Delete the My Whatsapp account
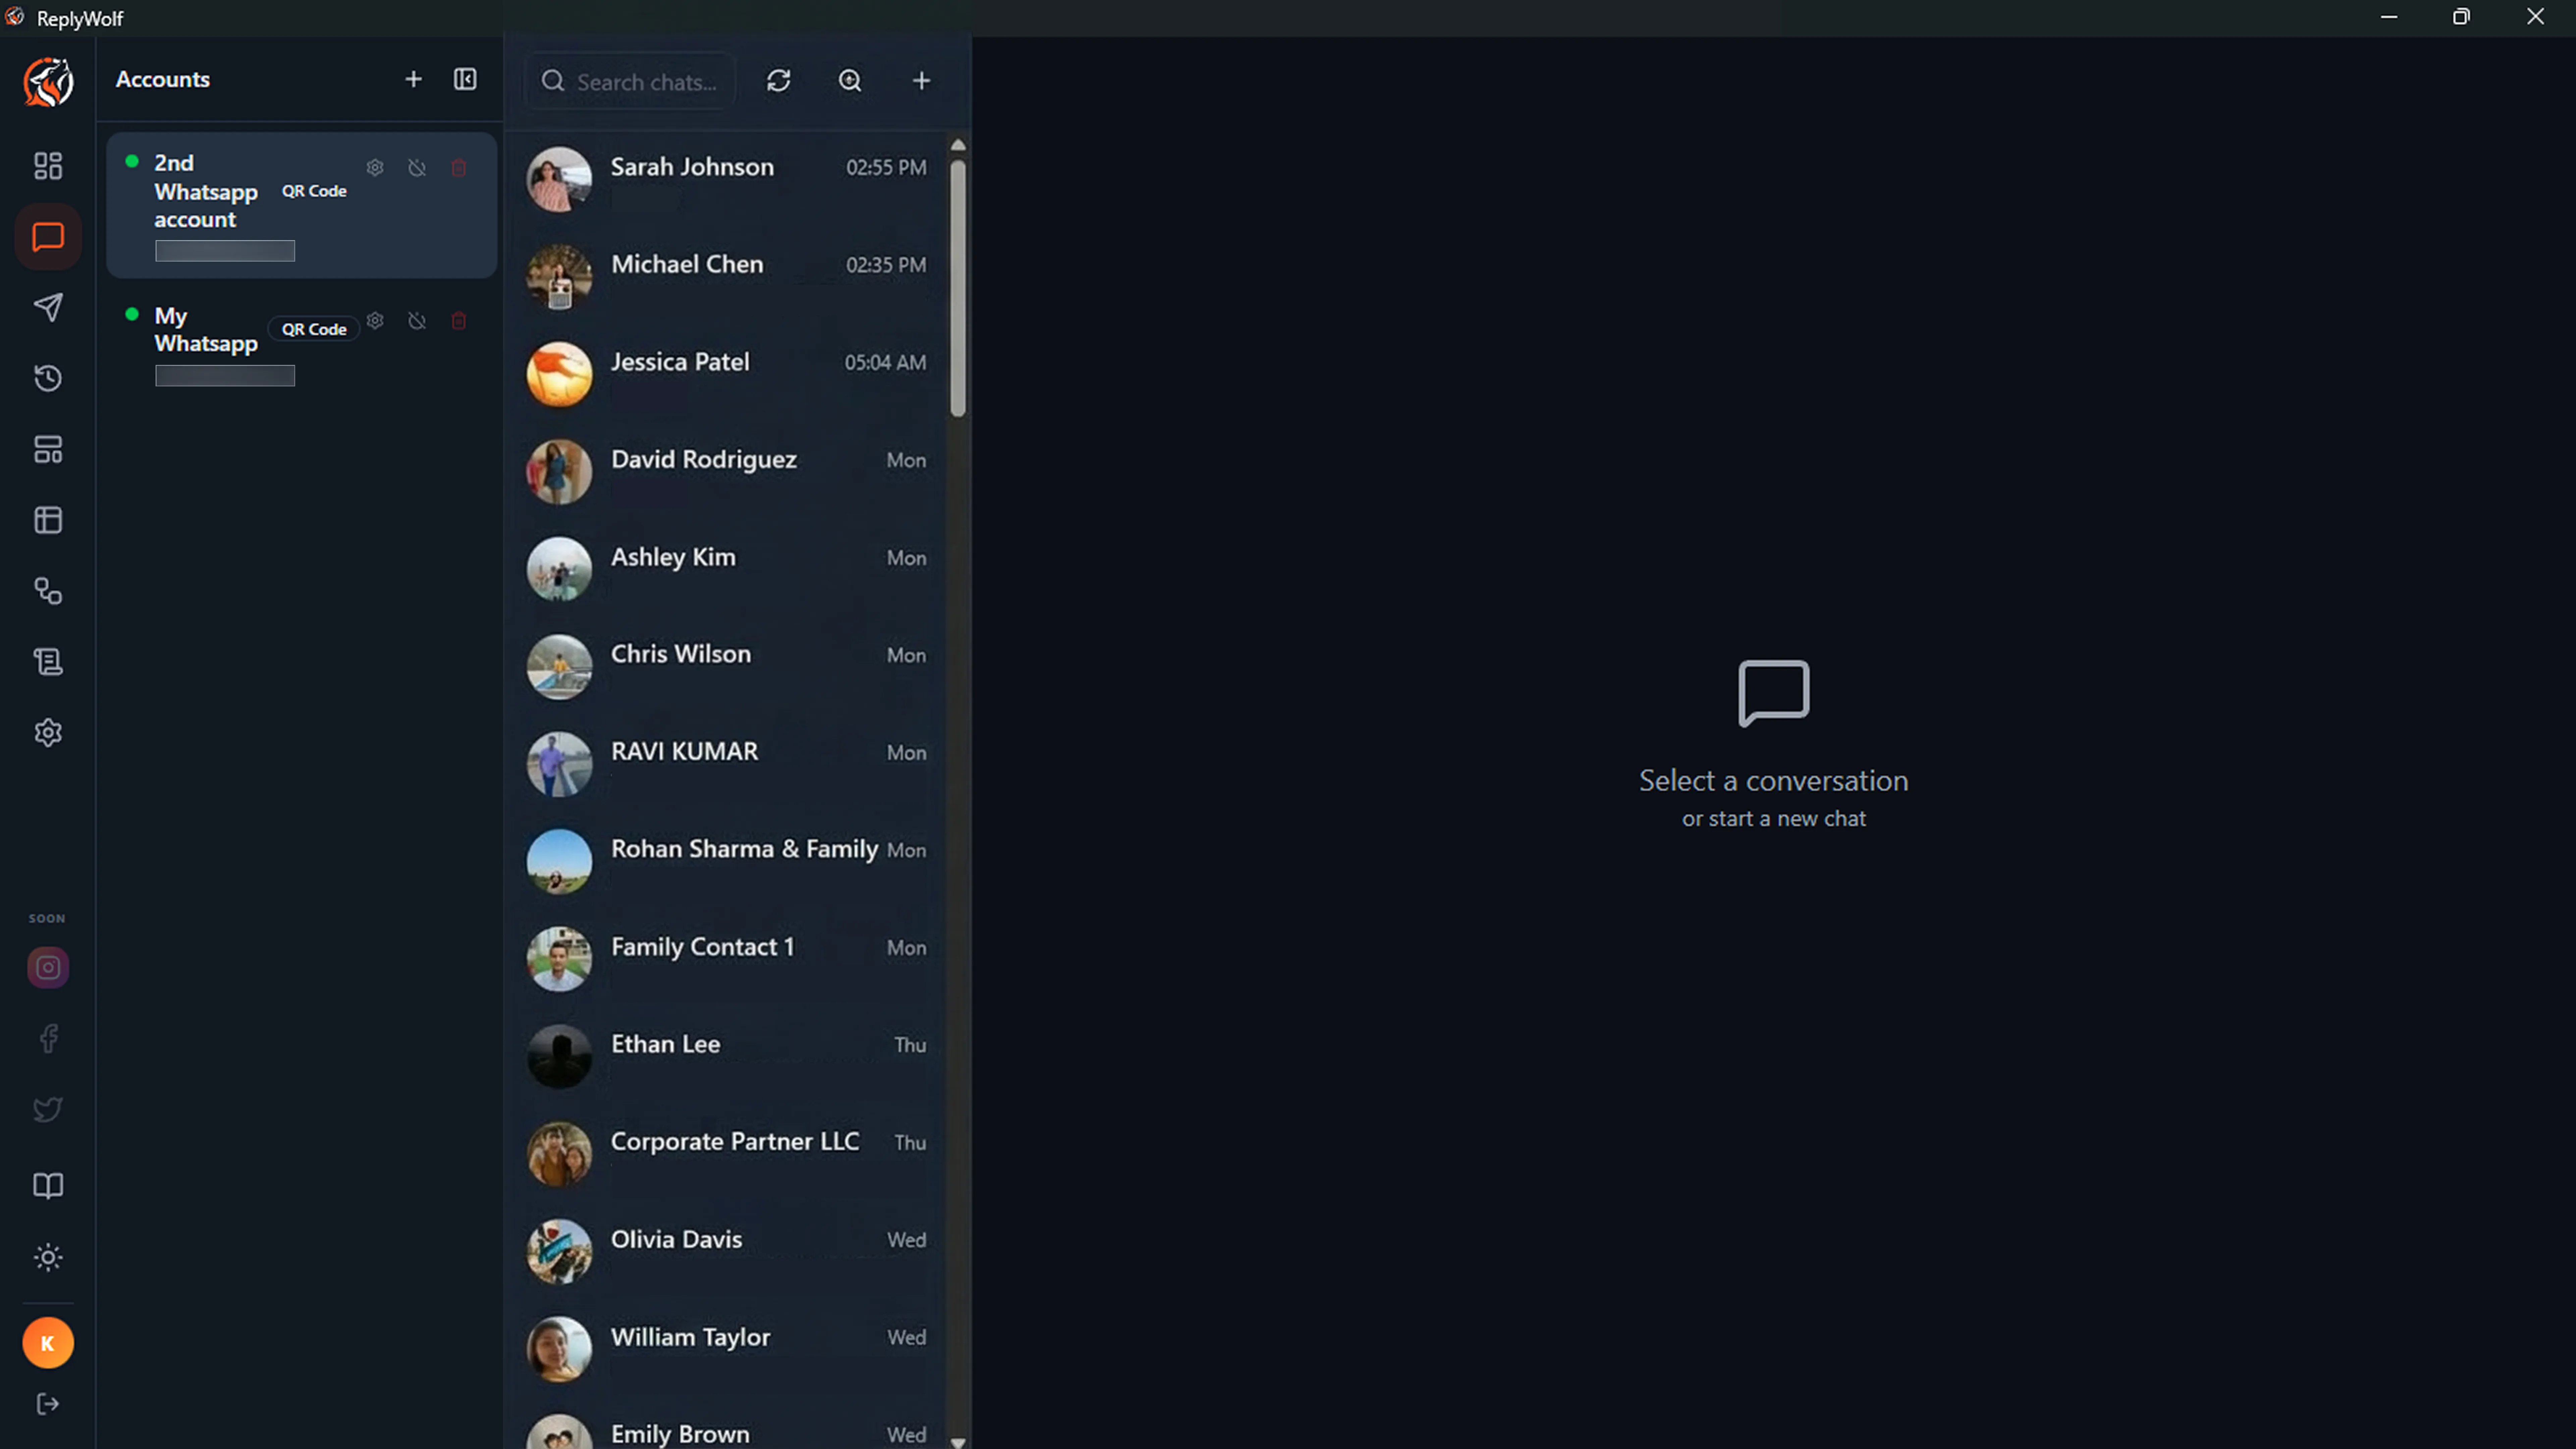The width and height of the screenshot is (2576, 1449). pos(459,321)
